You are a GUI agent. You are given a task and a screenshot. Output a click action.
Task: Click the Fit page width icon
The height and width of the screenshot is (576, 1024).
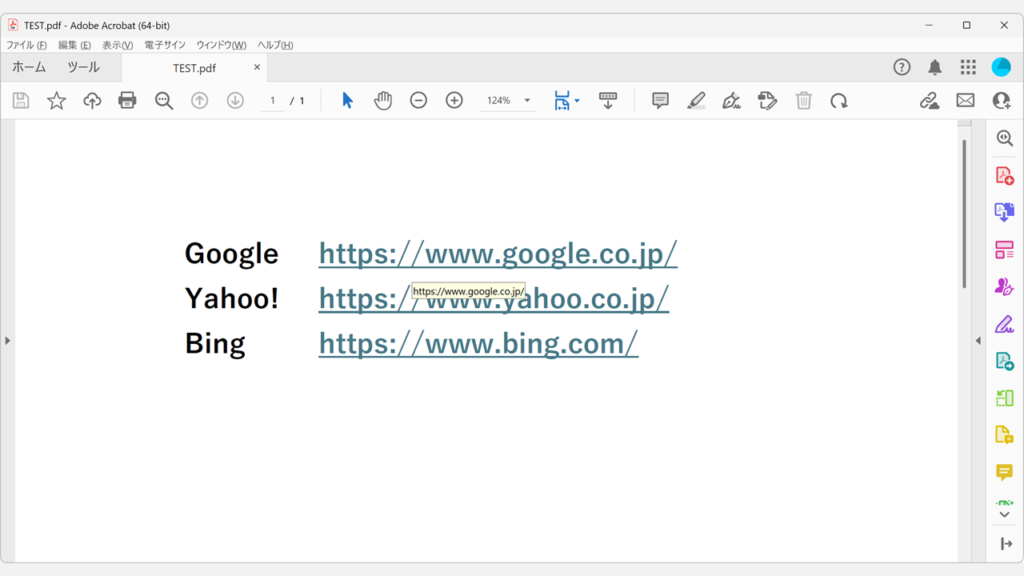click(562, 101)
